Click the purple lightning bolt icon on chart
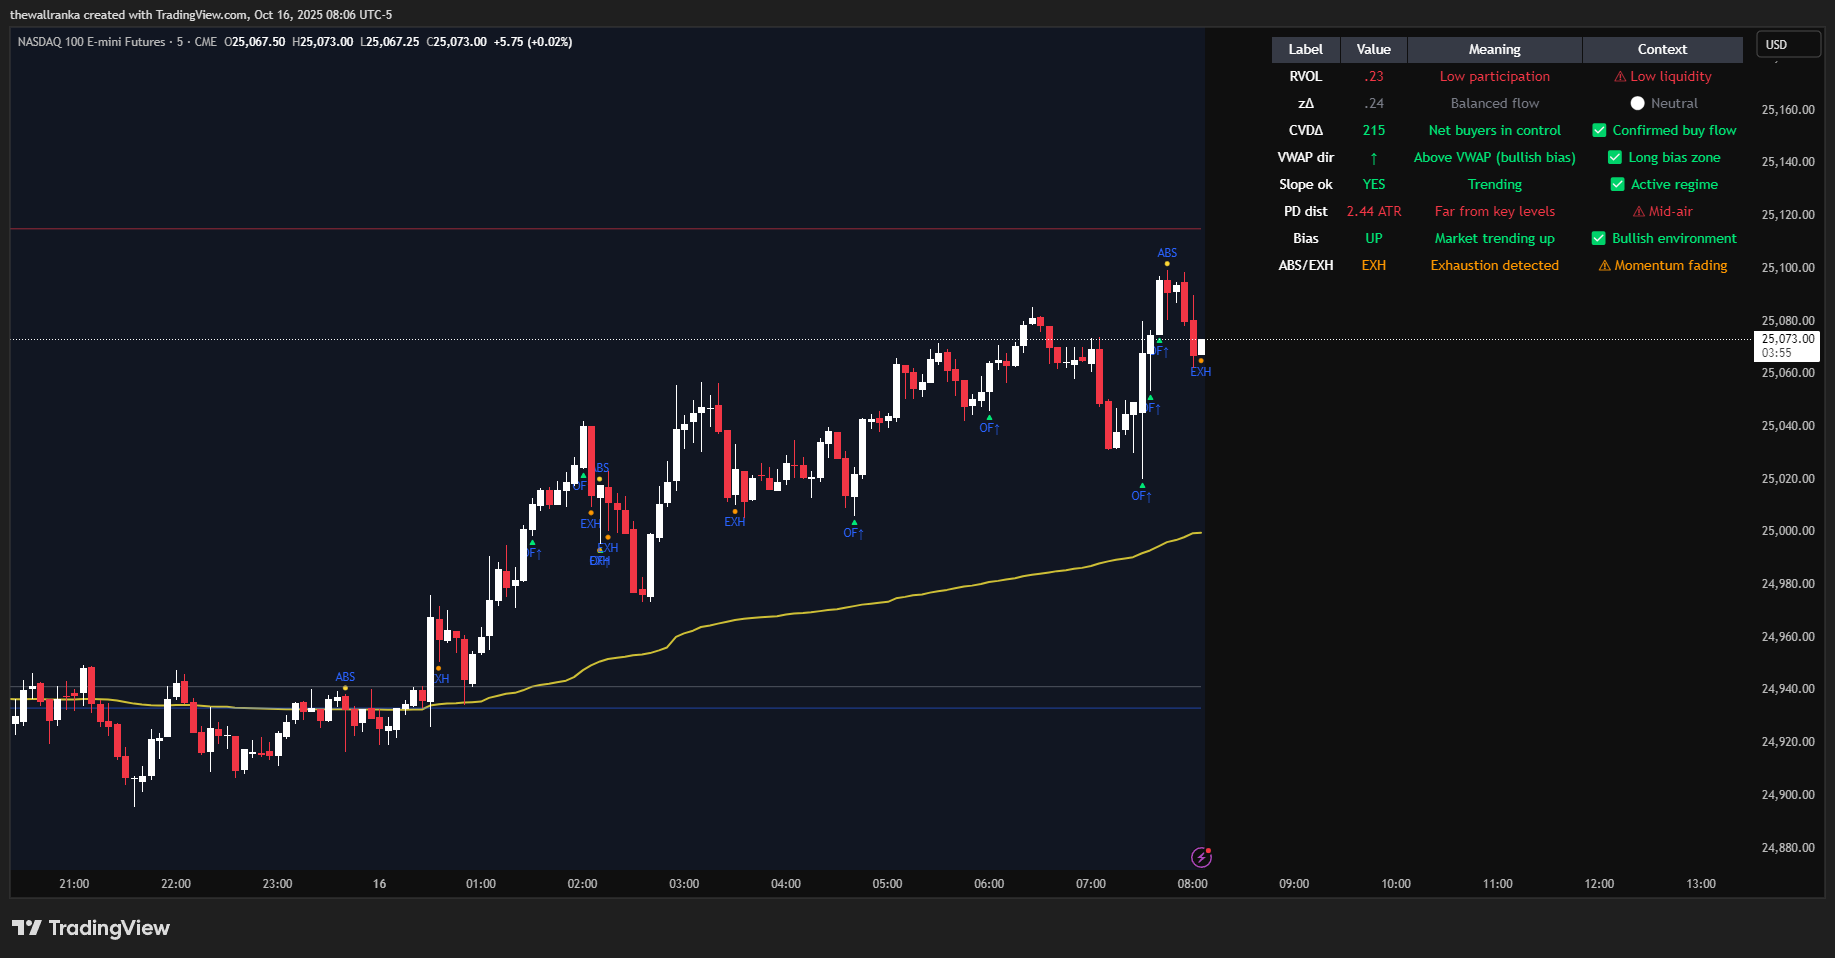Viewport: 1835px width, 958px height. coord(1201,857)
